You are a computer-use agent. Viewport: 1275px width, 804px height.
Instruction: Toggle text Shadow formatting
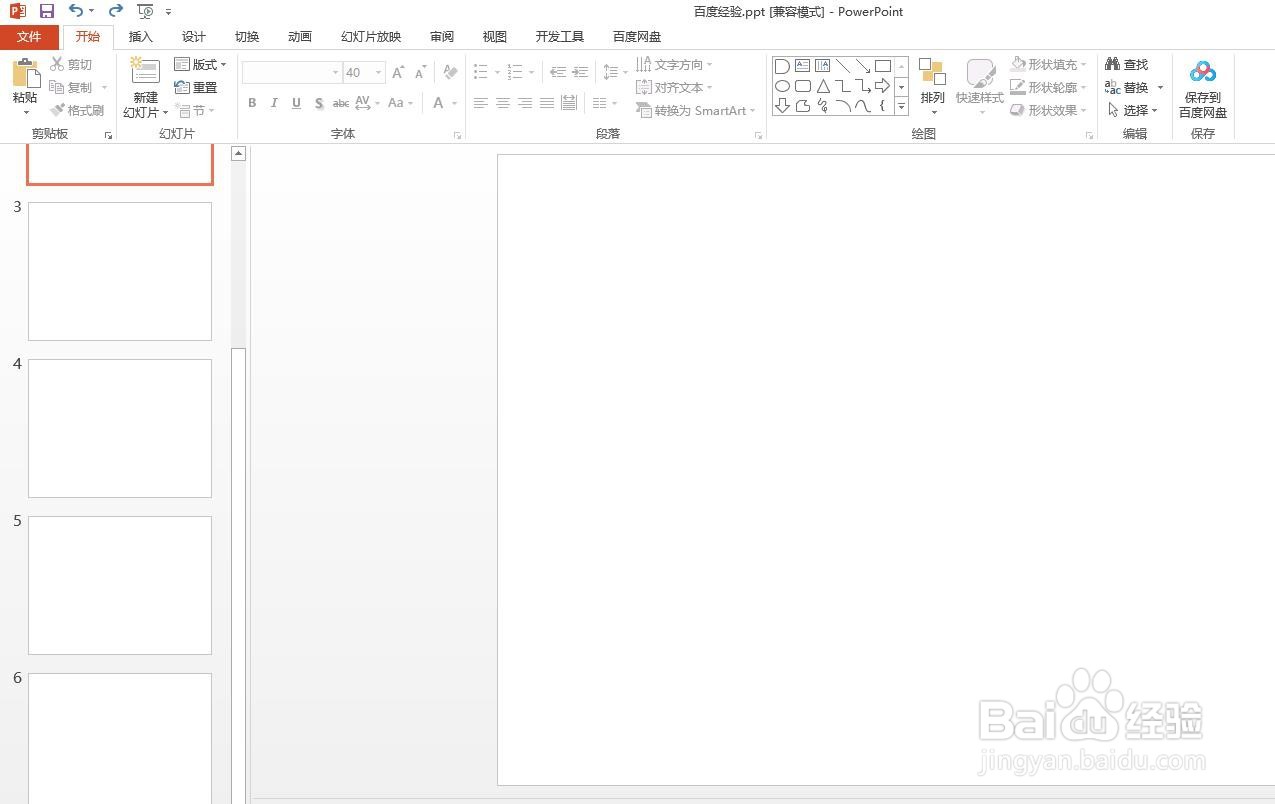tap(318, 103)
